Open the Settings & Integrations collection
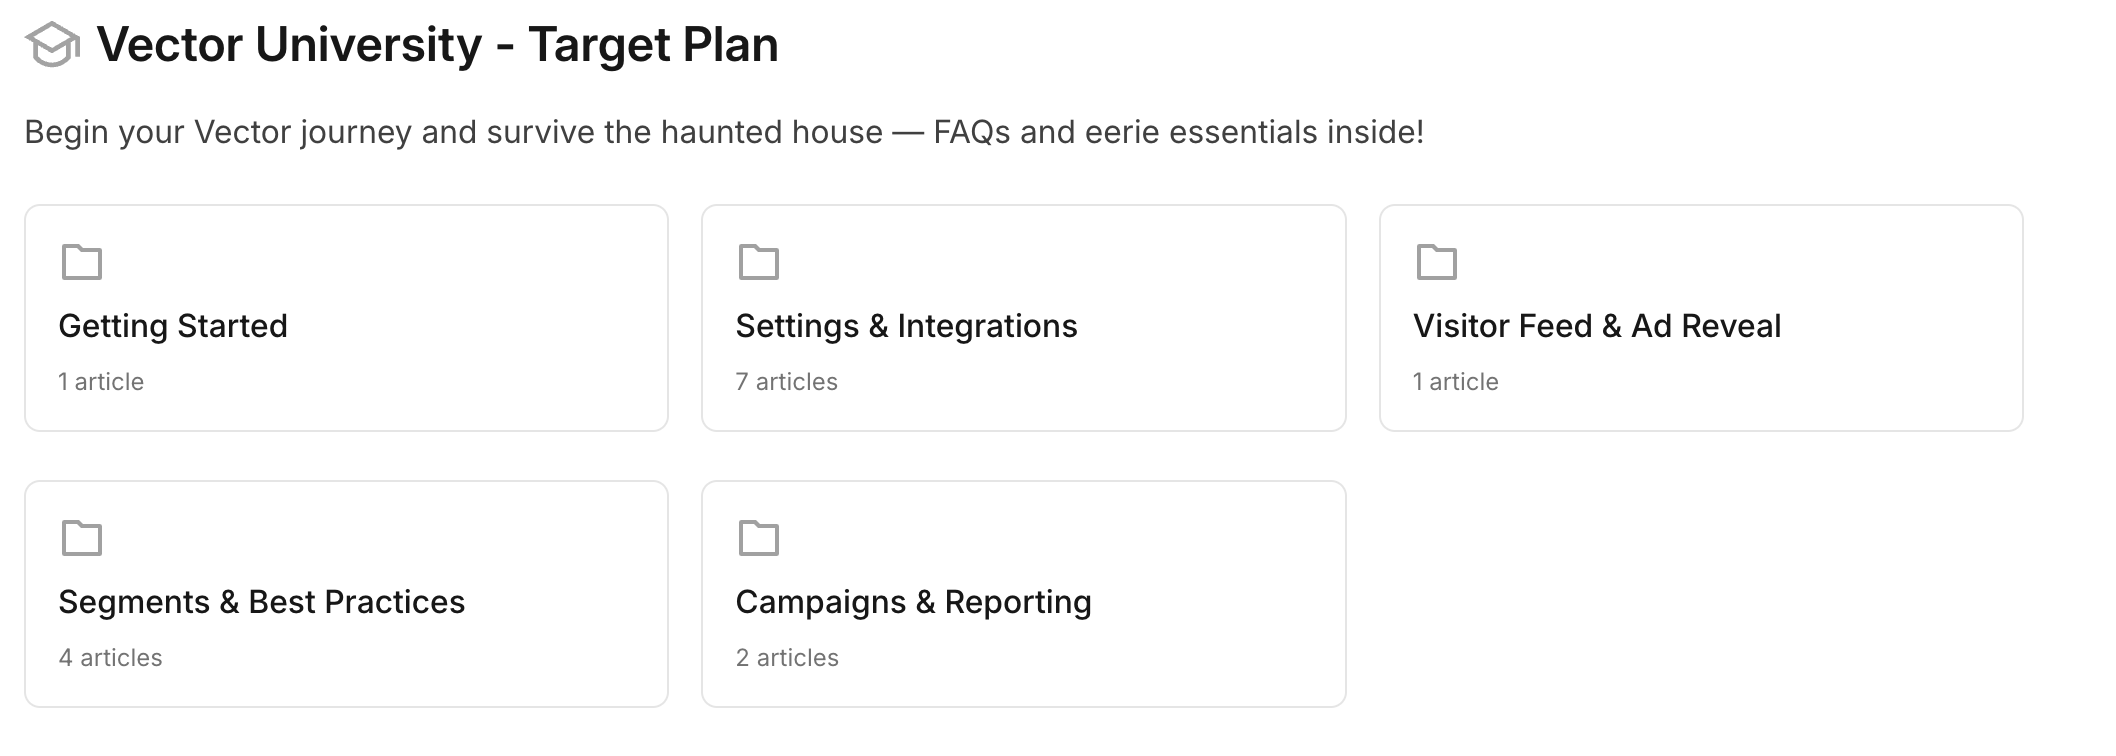The width and height of the screenshot is (2116, 756). pos(906,326)
